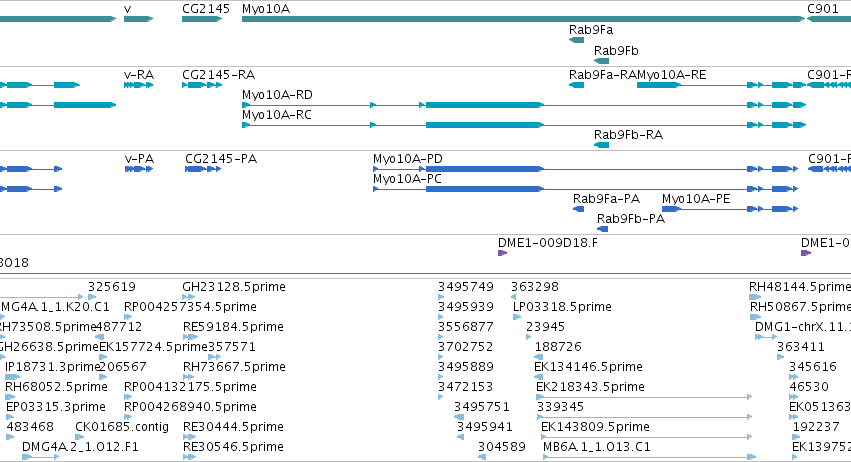Click the v gene arrow feature
Image resolution: width=851 pixels, height=462 pixels.
coord(138,19)
